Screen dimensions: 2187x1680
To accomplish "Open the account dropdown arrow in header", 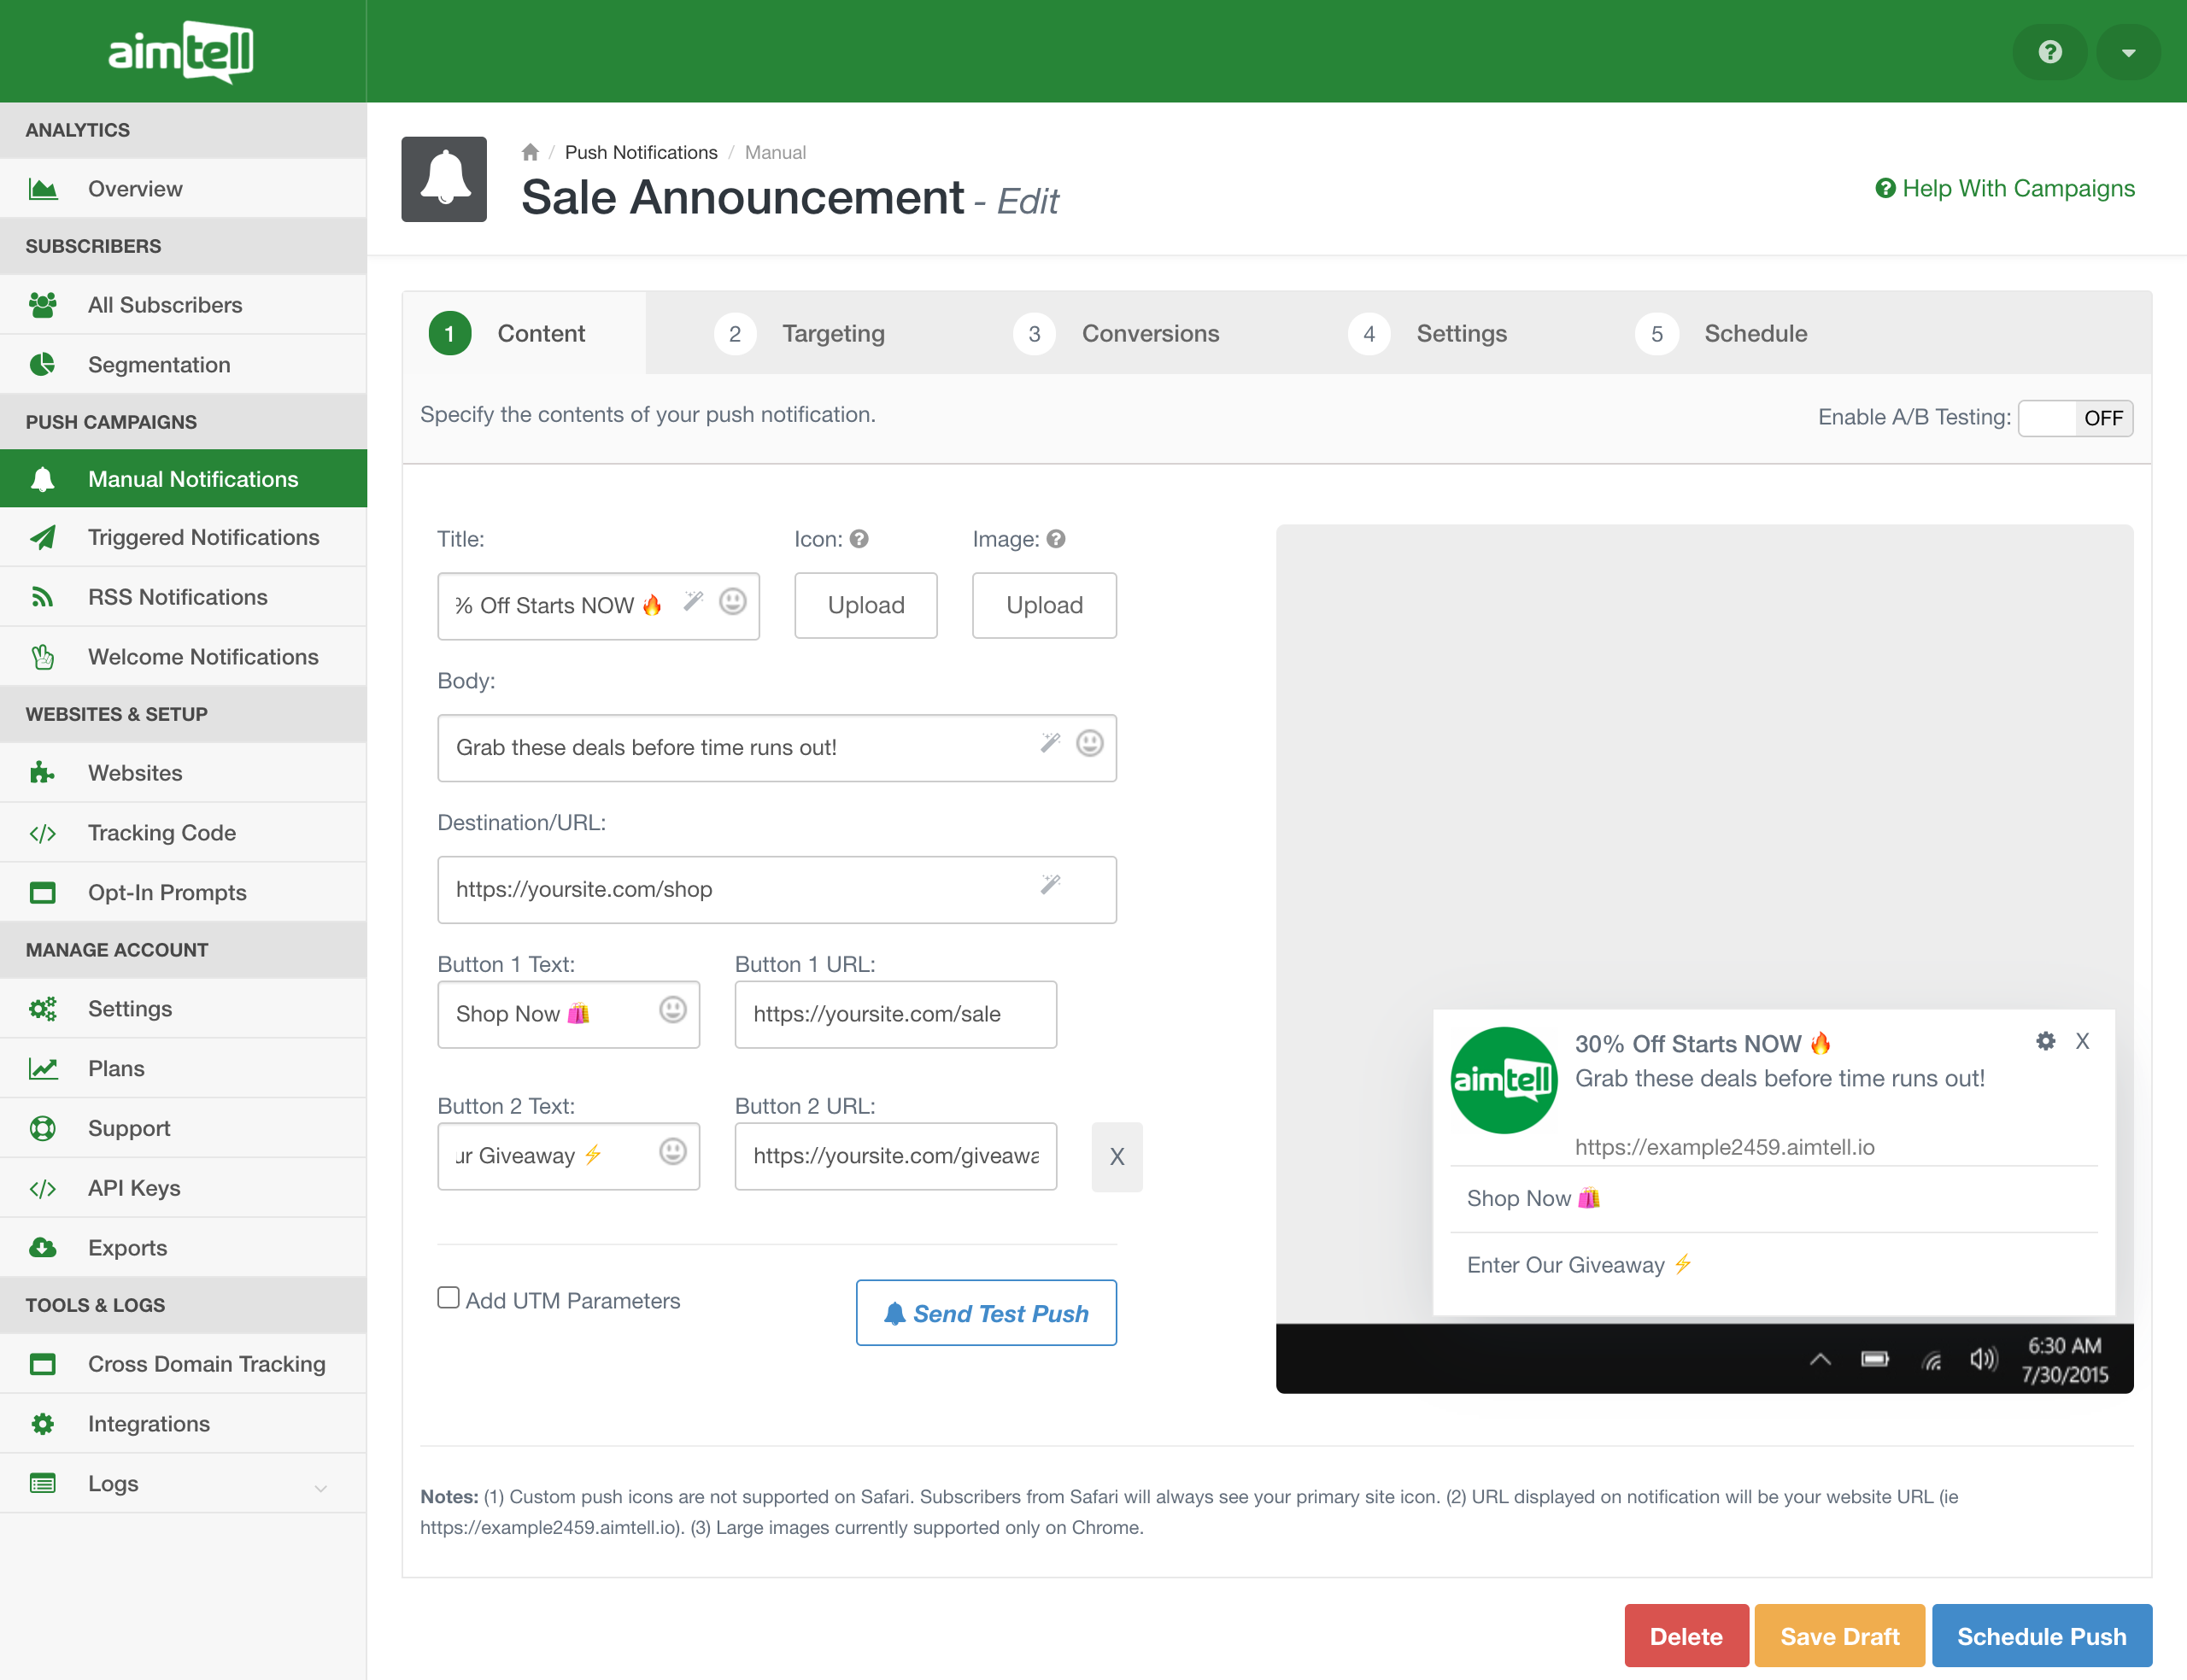I will [x=2128, y=52].
